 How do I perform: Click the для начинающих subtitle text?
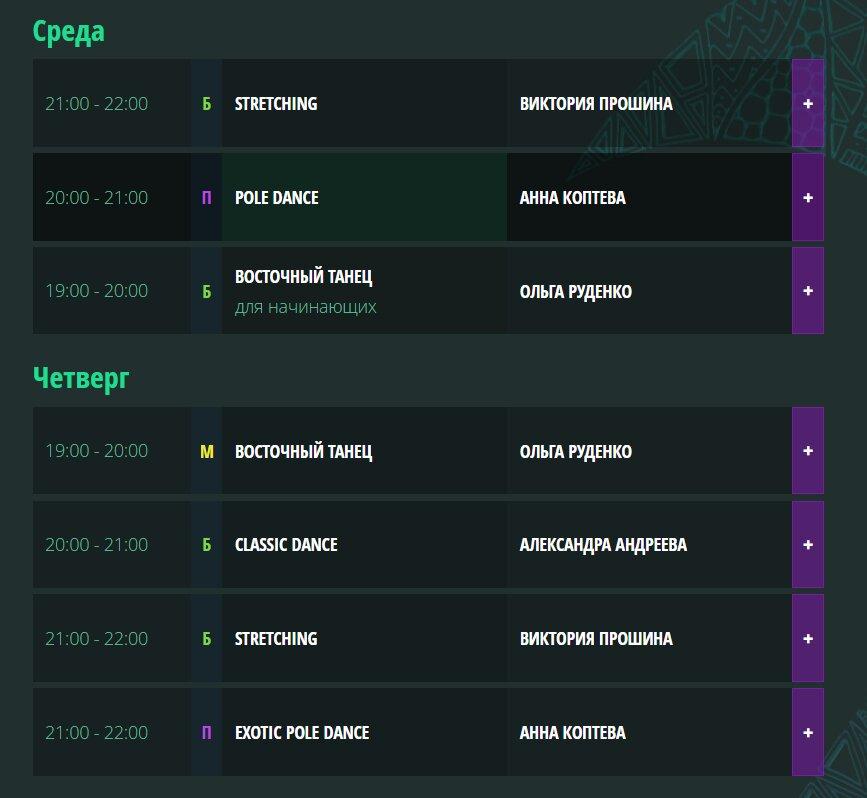(x=306, y=307)
